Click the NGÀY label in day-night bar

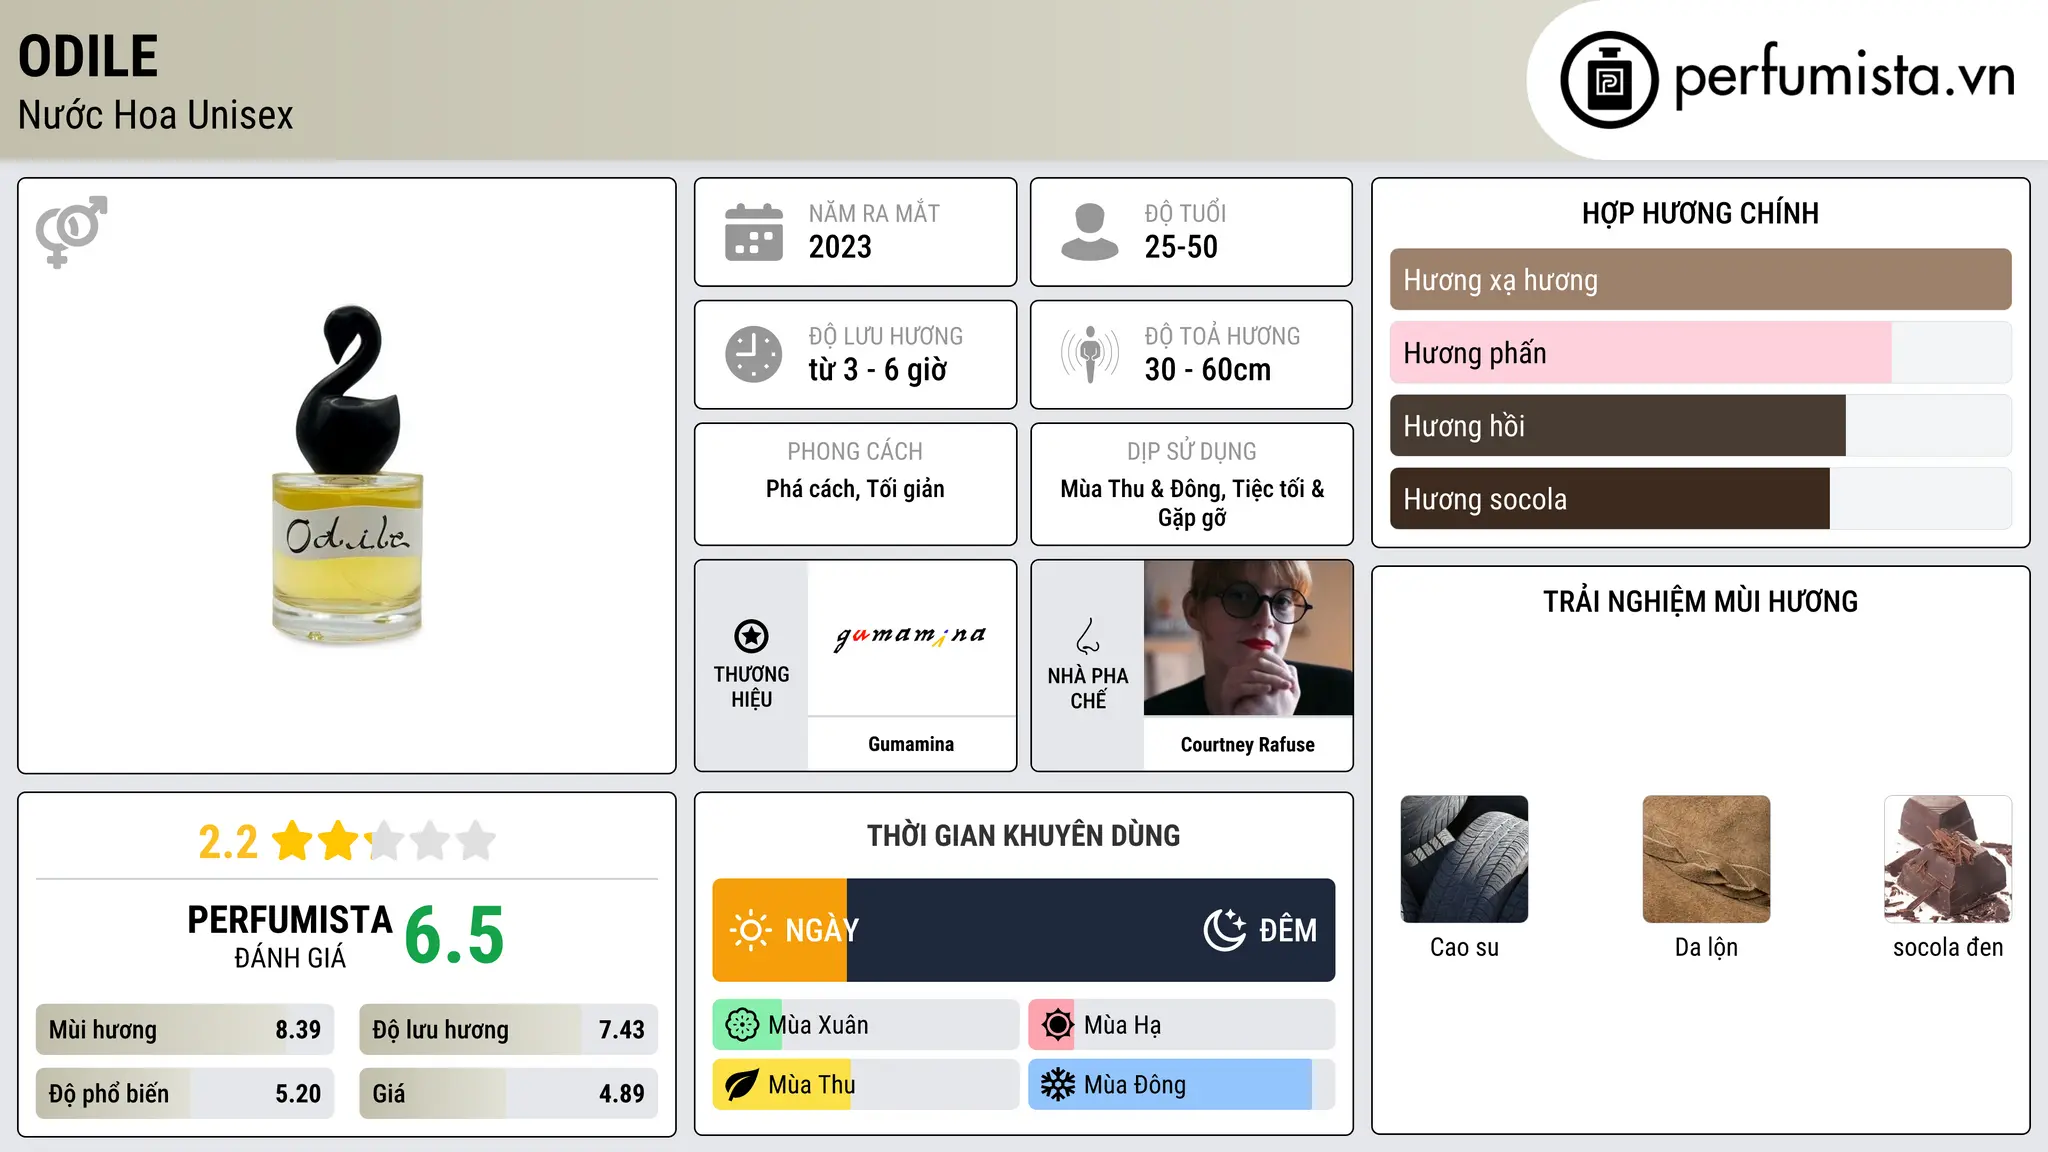point(822,930)
